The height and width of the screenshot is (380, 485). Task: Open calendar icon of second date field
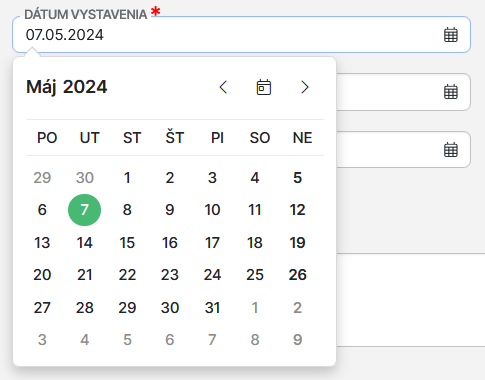(x=451, y=92)
